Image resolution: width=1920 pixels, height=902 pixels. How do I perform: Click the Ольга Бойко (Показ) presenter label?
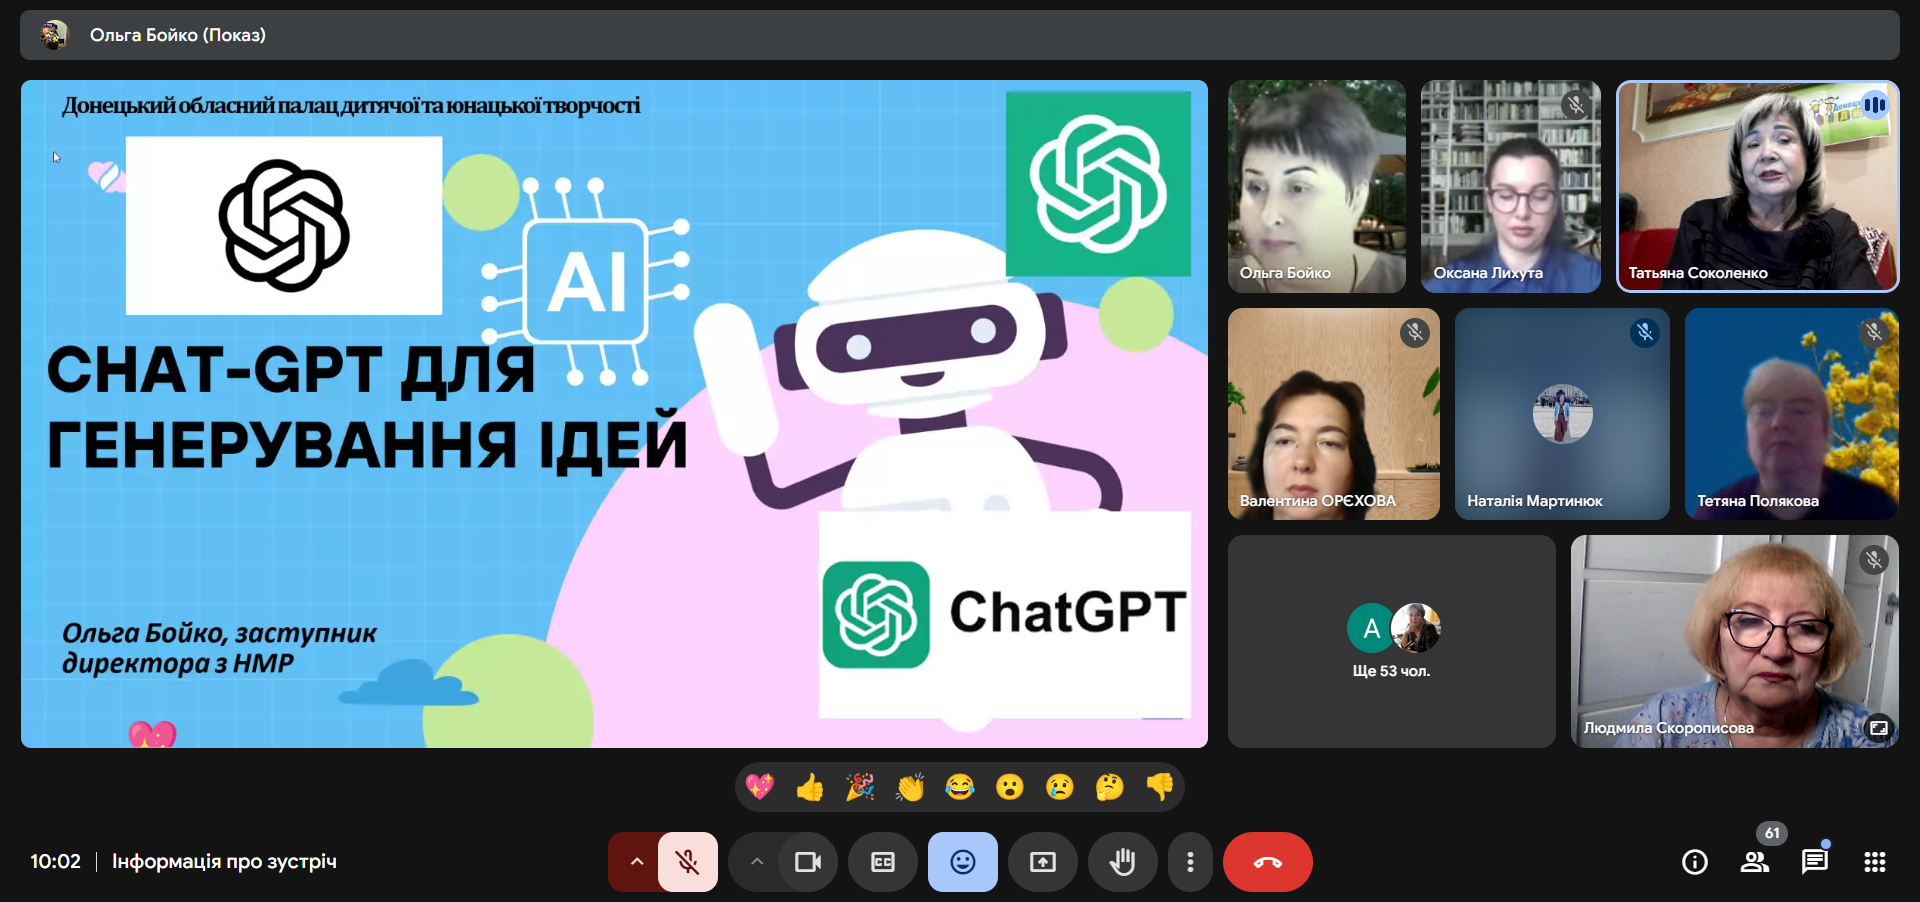(178, 35)
